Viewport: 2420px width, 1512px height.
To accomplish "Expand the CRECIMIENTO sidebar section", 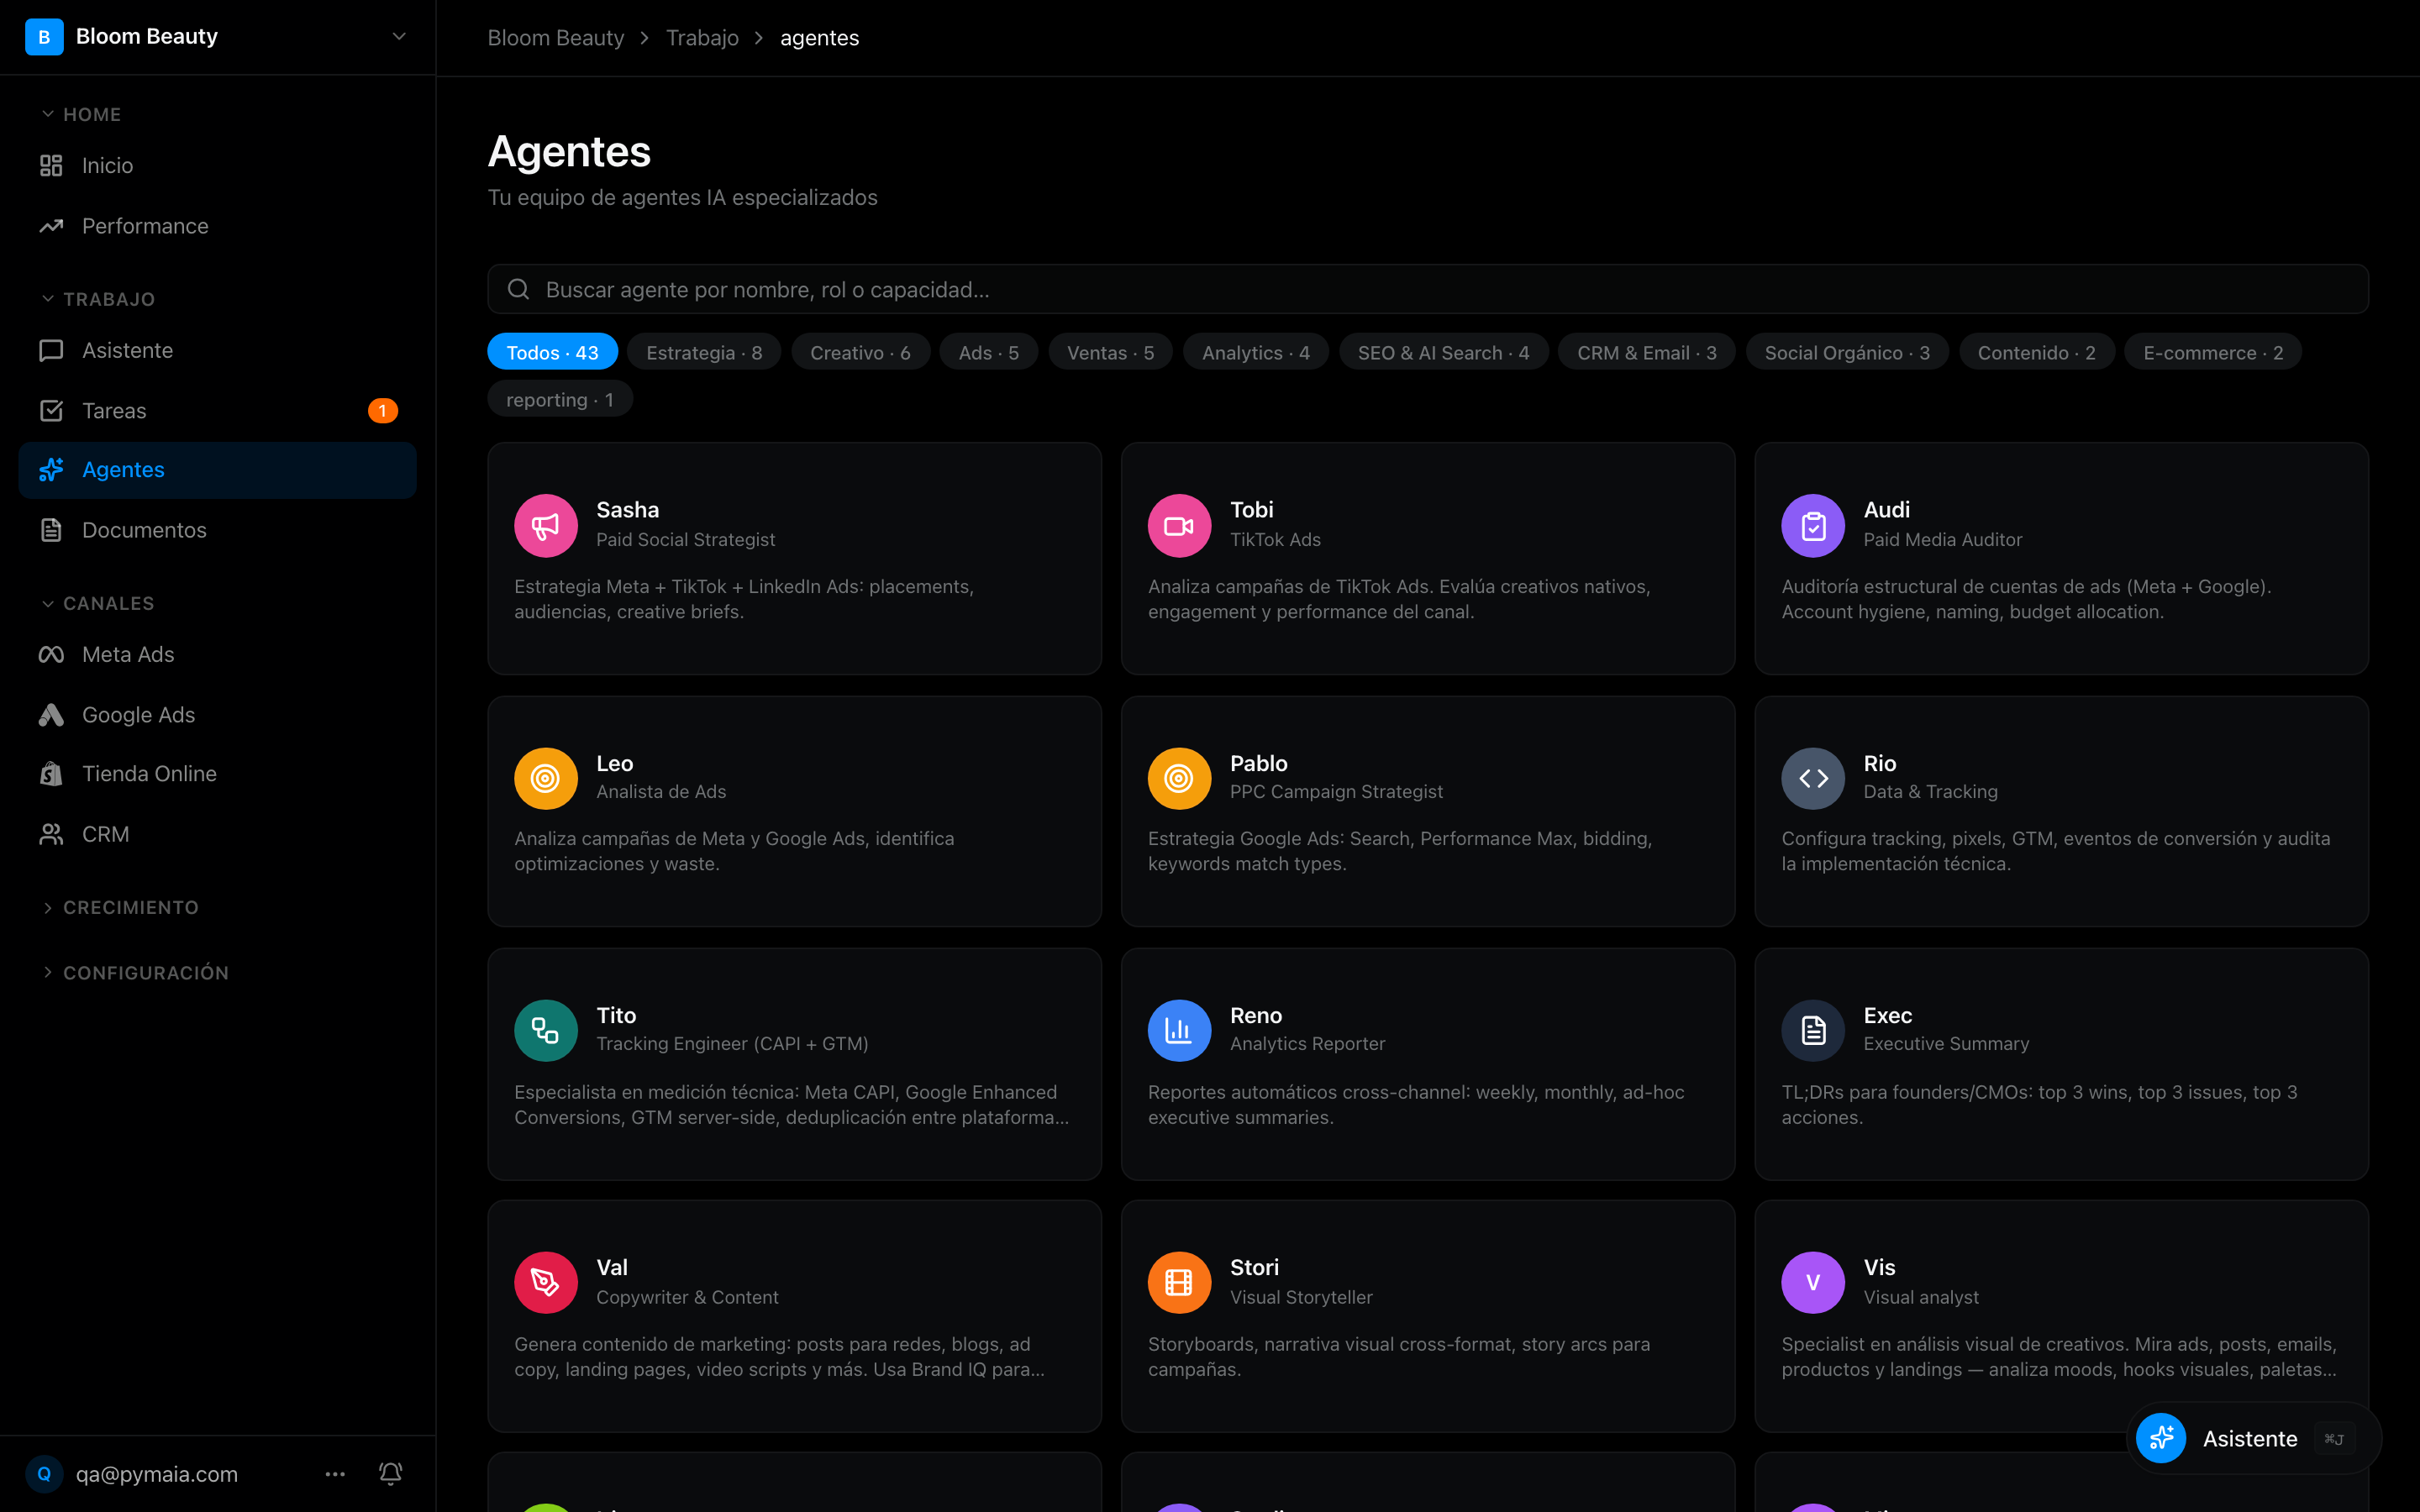I will tap(119, 907).
